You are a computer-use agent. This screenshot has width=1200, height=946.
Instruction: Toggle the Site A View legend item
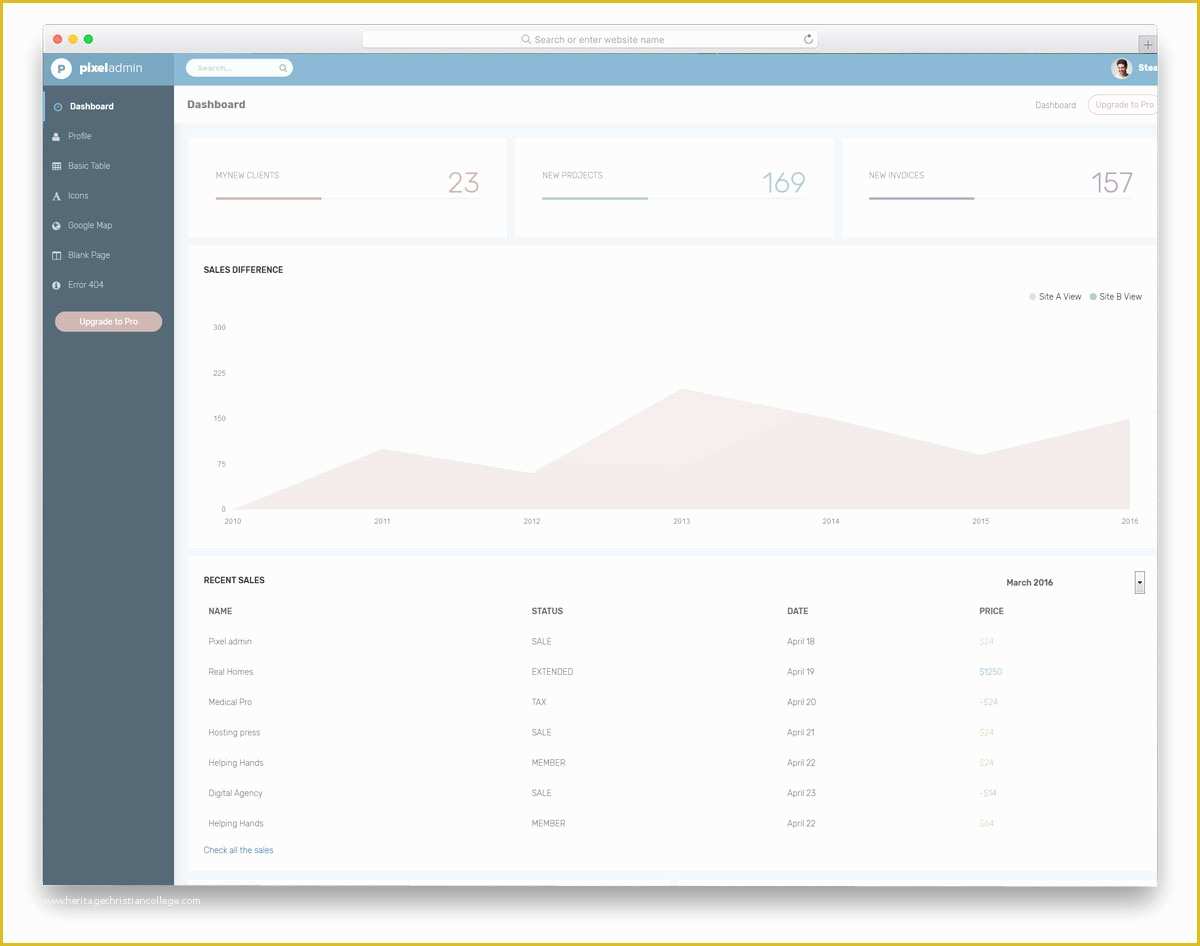point(1055,297)
